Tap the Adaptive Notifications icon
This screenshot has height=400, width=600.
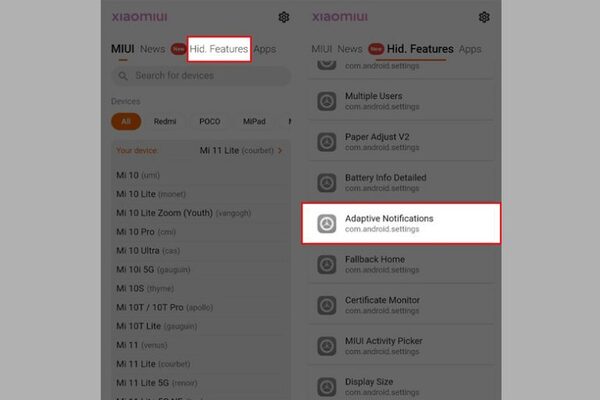tap(327, 224)
